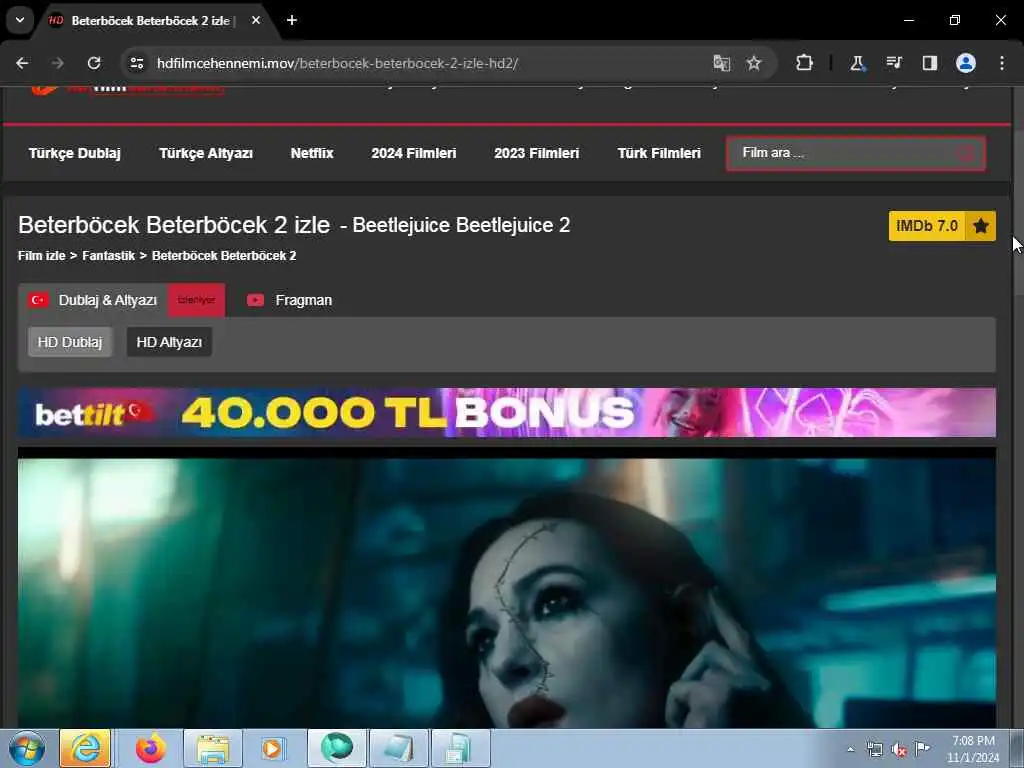Toggle the browser side panel
This screenshot has height=768, width=1024.
click(x=929, y=63)
